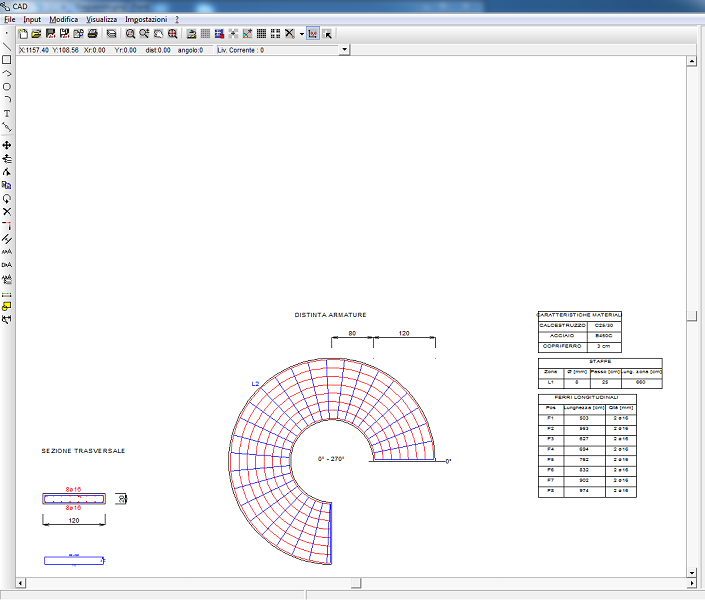
Task: Click the horizontal scrollbar thumb
Action: (x=356, y=583)
